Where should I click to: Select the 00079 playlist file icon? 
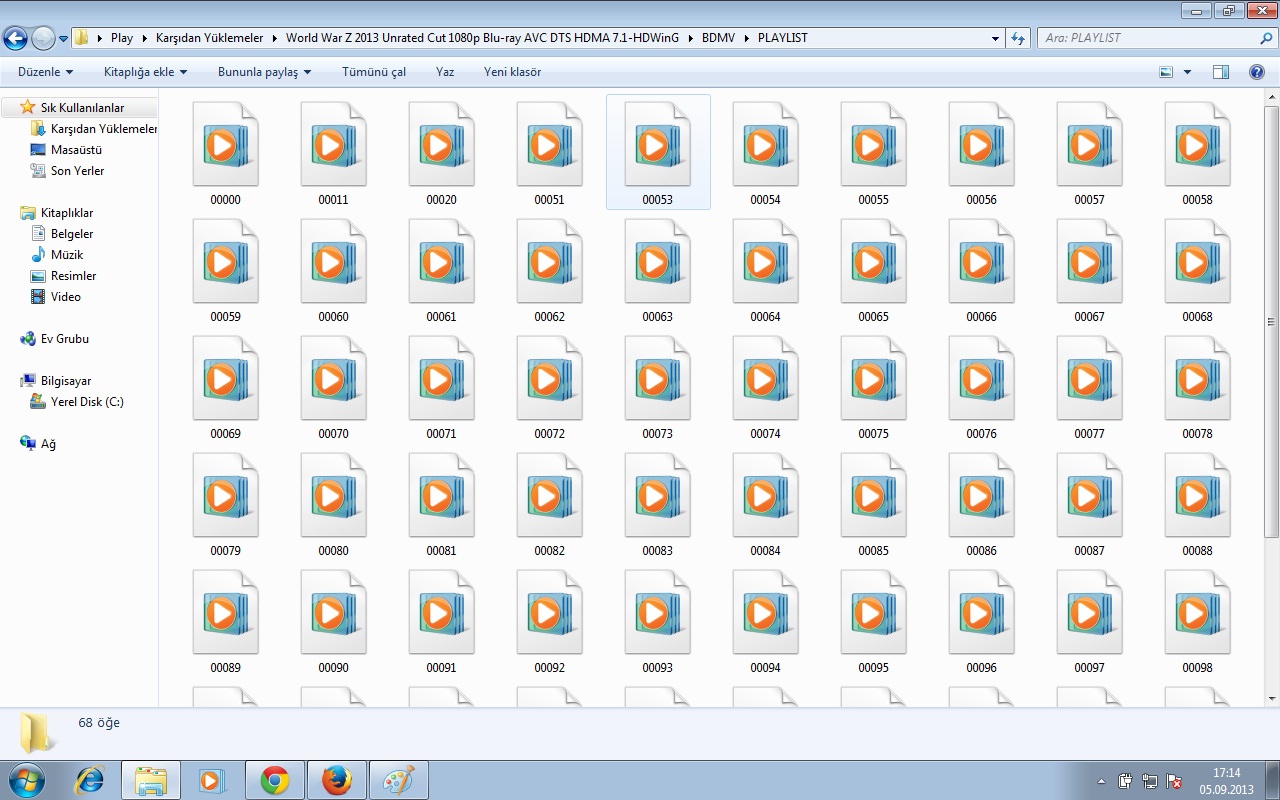(225, 496)
